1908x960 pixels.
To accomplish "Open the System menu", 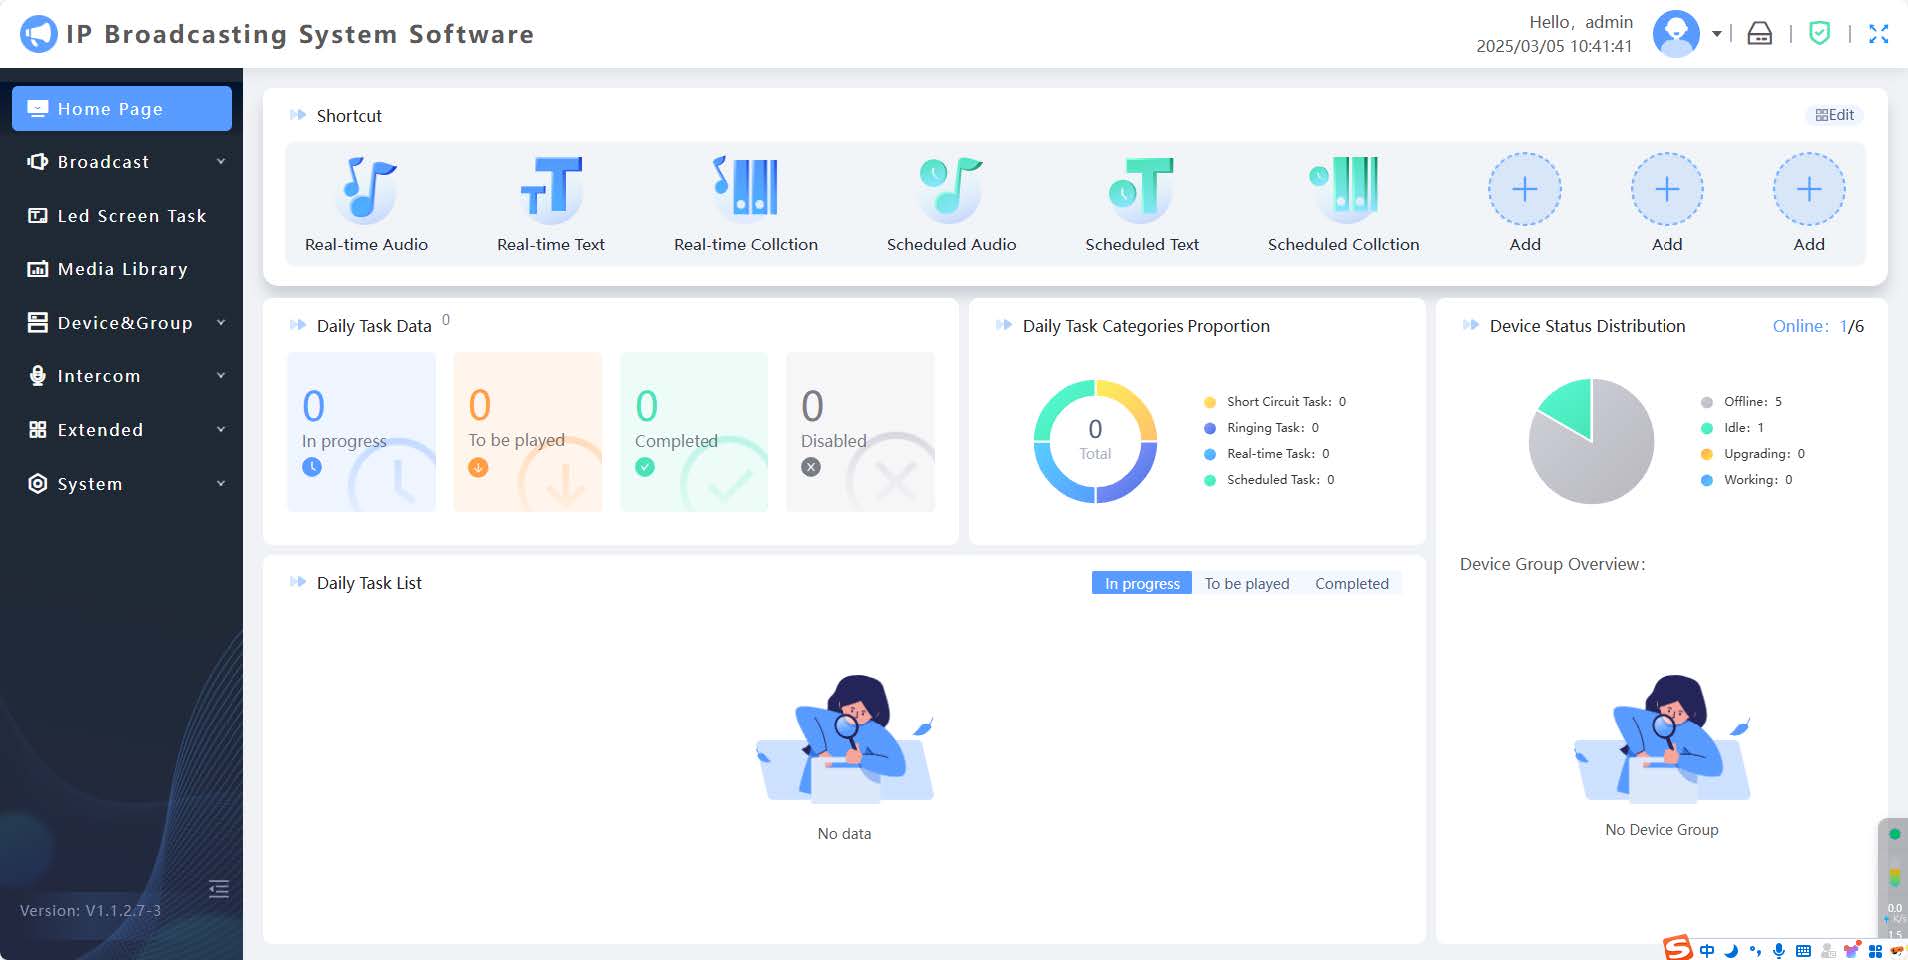I will click(122, 484).
